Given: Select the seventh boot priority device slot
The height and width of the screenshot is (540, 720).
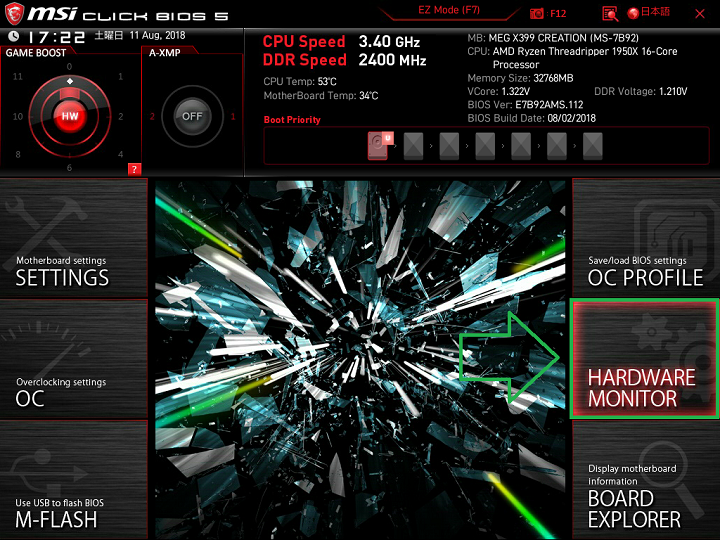Looking at the screenshot, I should (x=592, y=146).
